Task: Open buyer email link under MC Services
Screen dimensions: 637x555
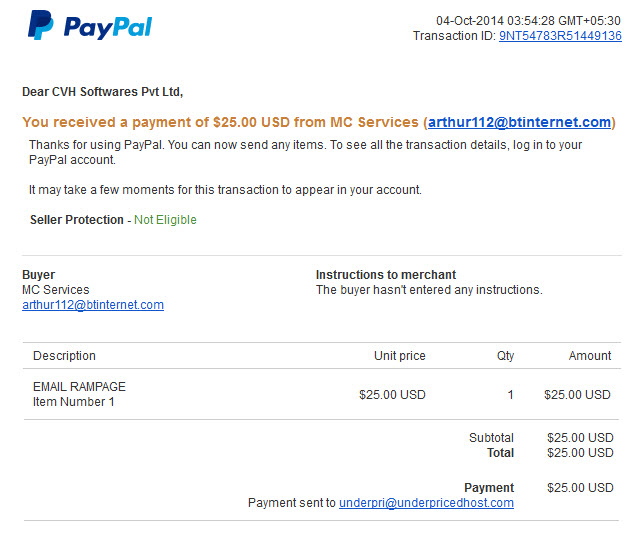Action: tap(93, 305)
